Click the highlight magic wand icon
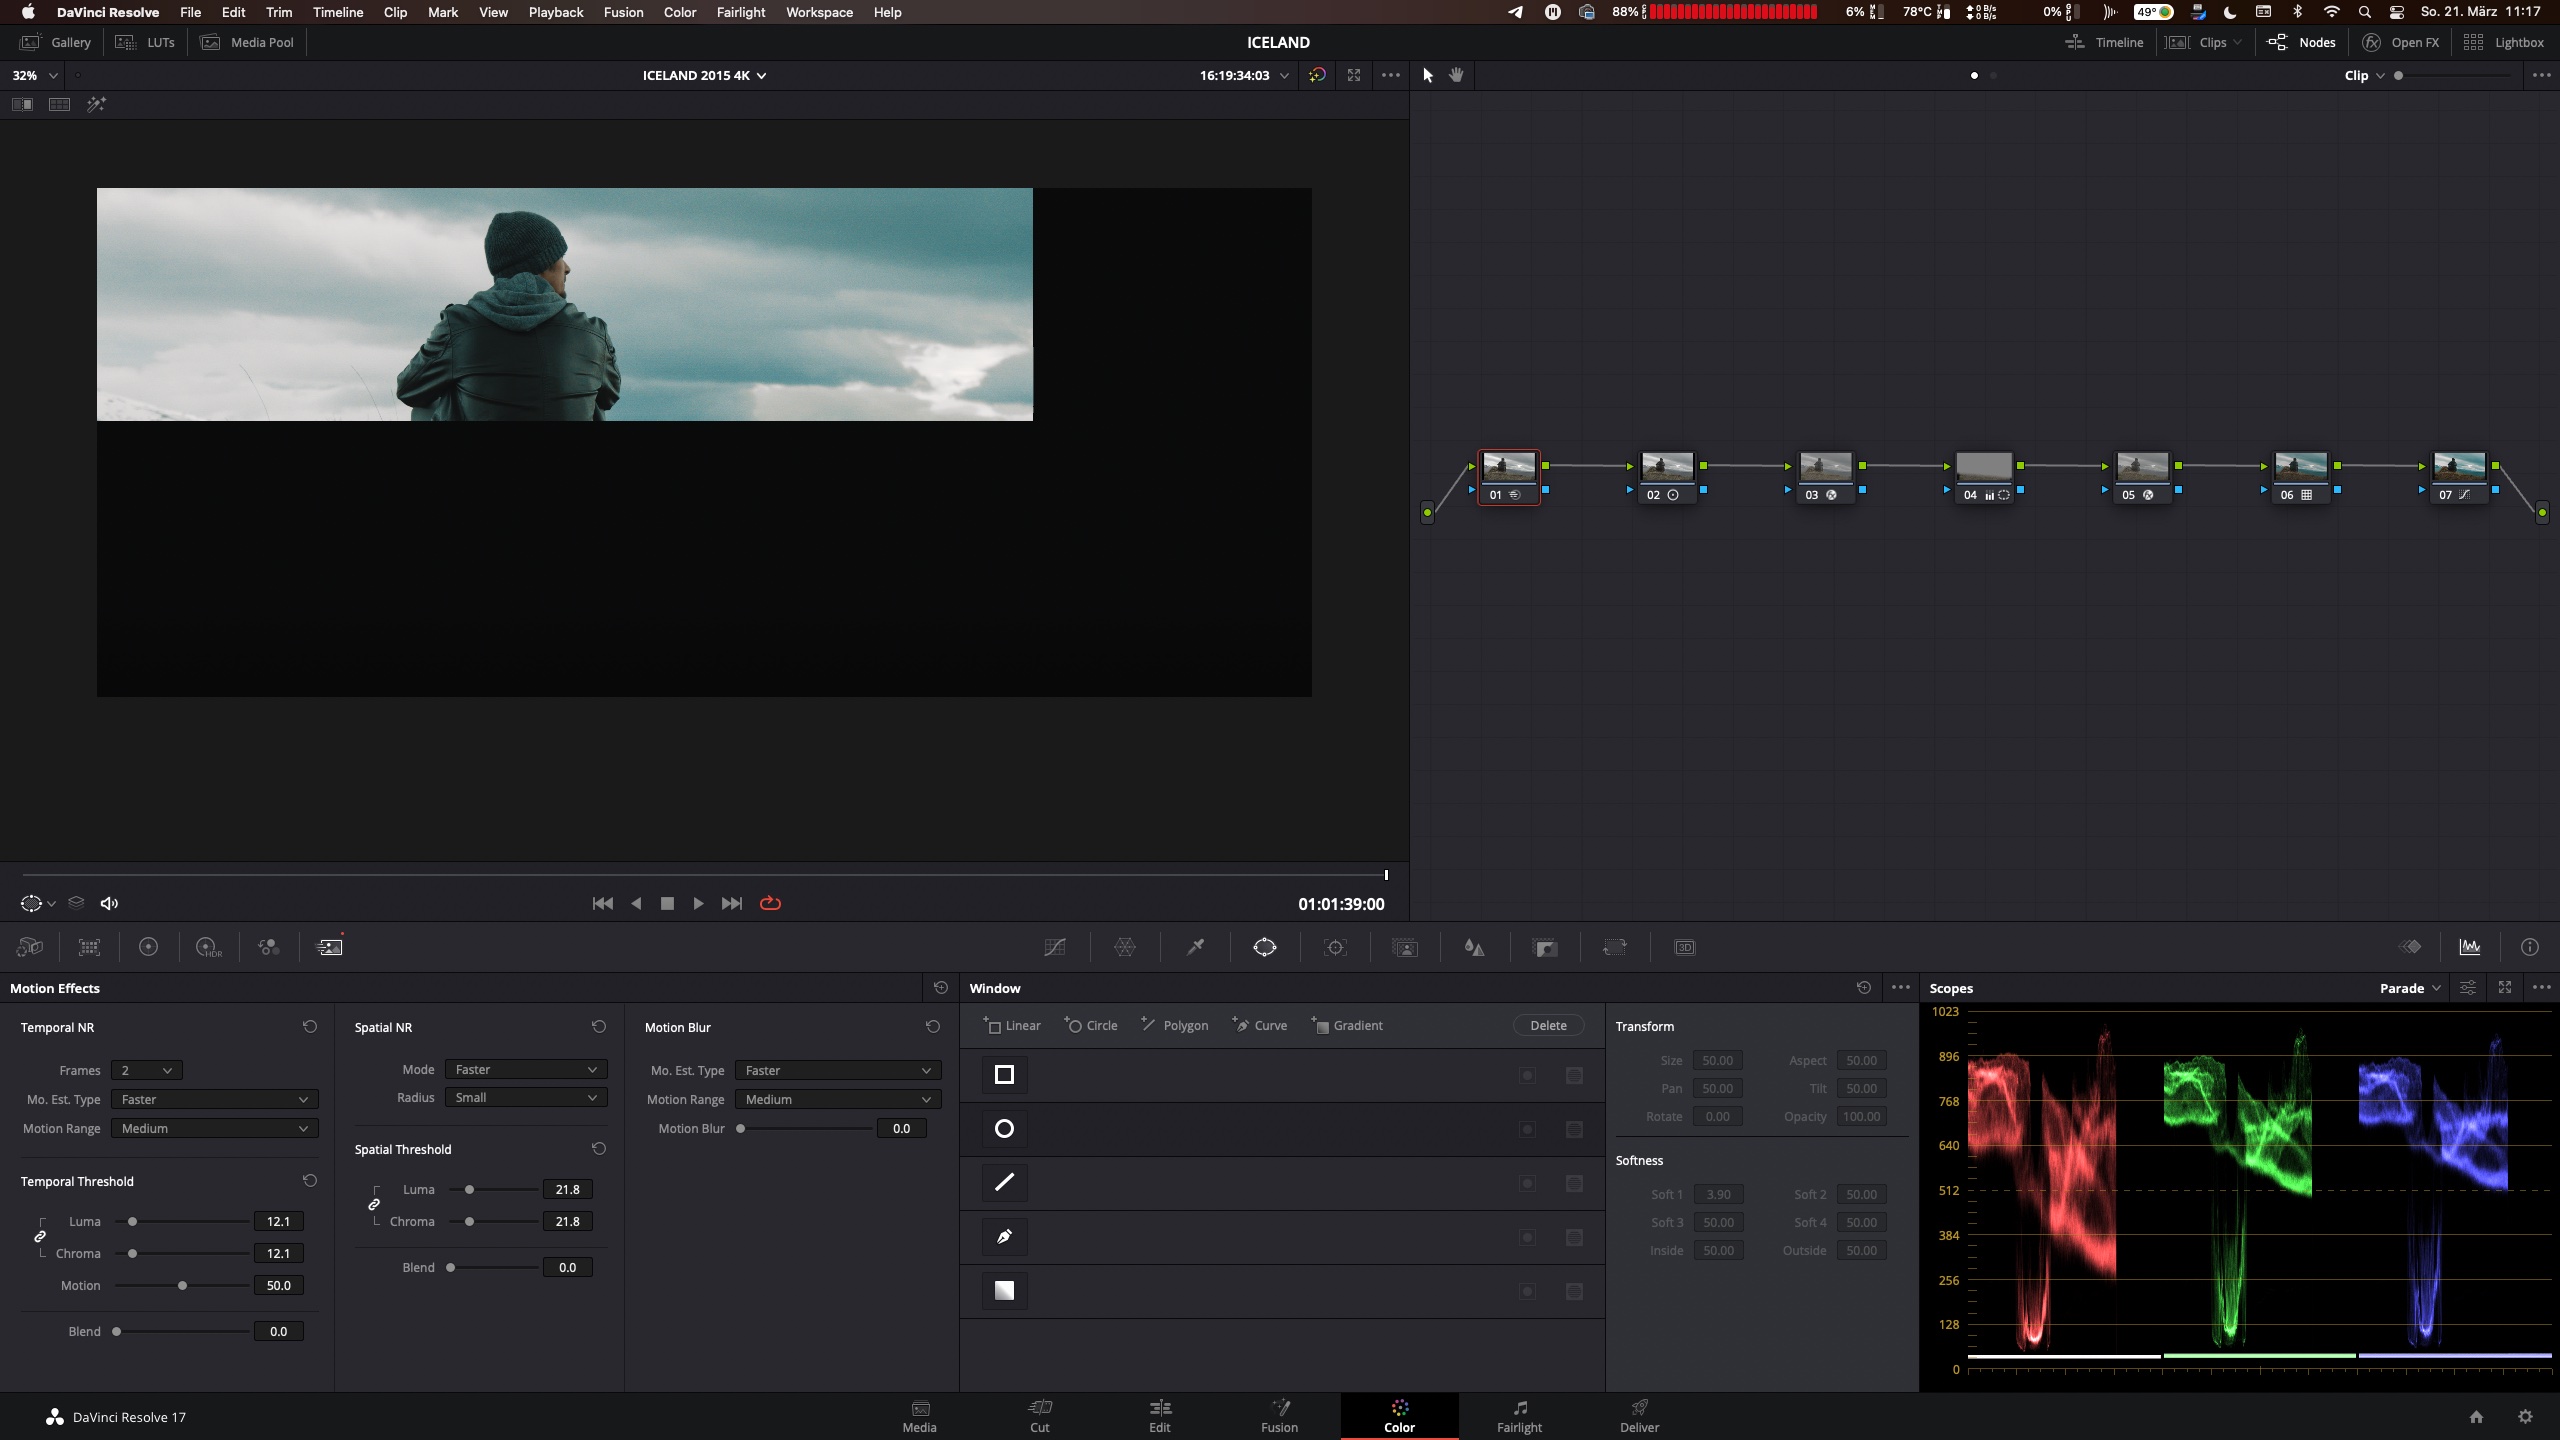This screenshot has height=1440, width=2560. click(96, 104)
